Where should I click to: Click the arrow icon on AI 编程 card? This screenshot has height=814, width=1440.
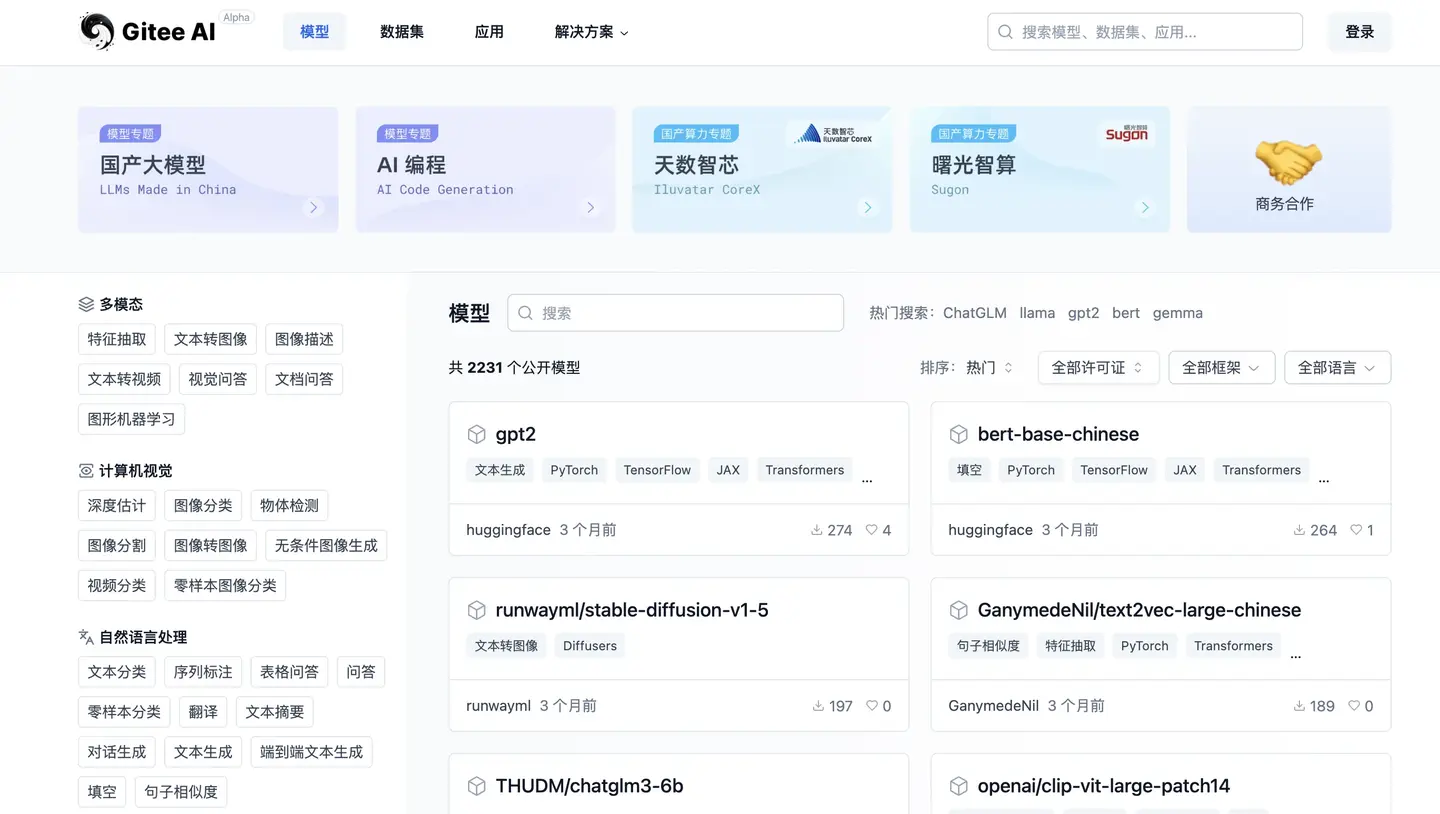[591, 208]
